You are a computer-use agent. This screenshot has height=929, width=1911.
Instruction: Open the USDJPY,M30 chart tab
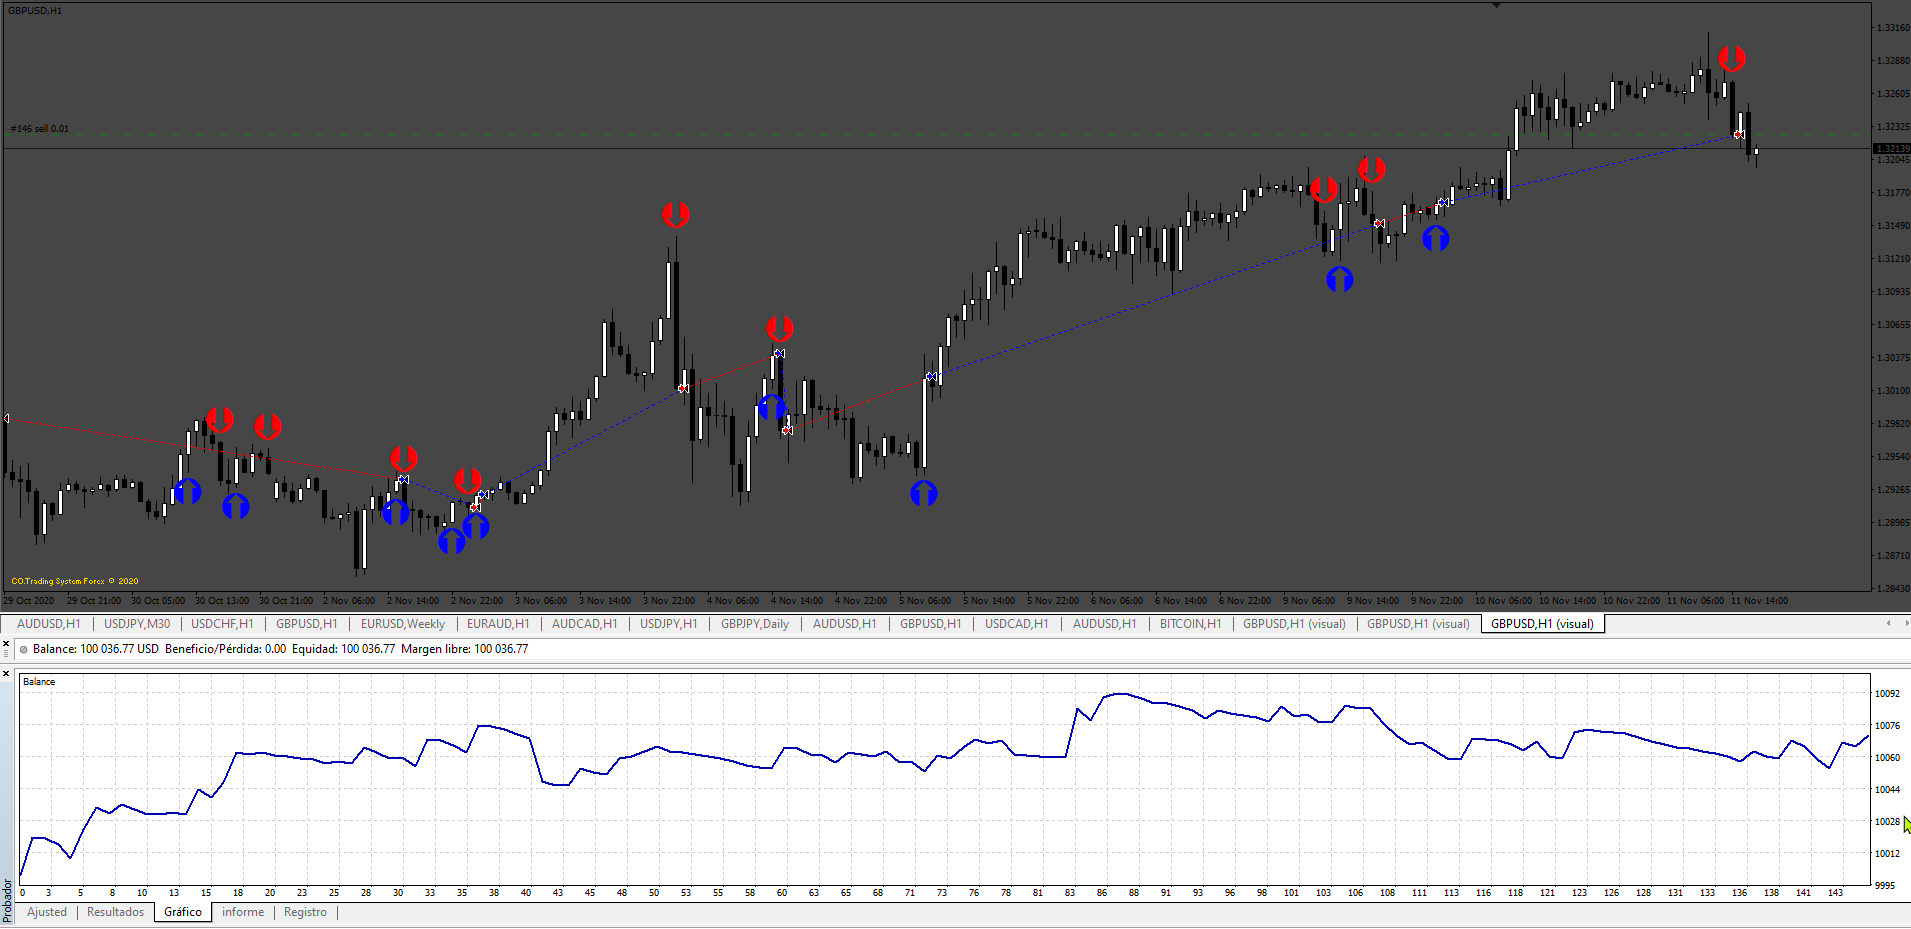coord(137,624)
